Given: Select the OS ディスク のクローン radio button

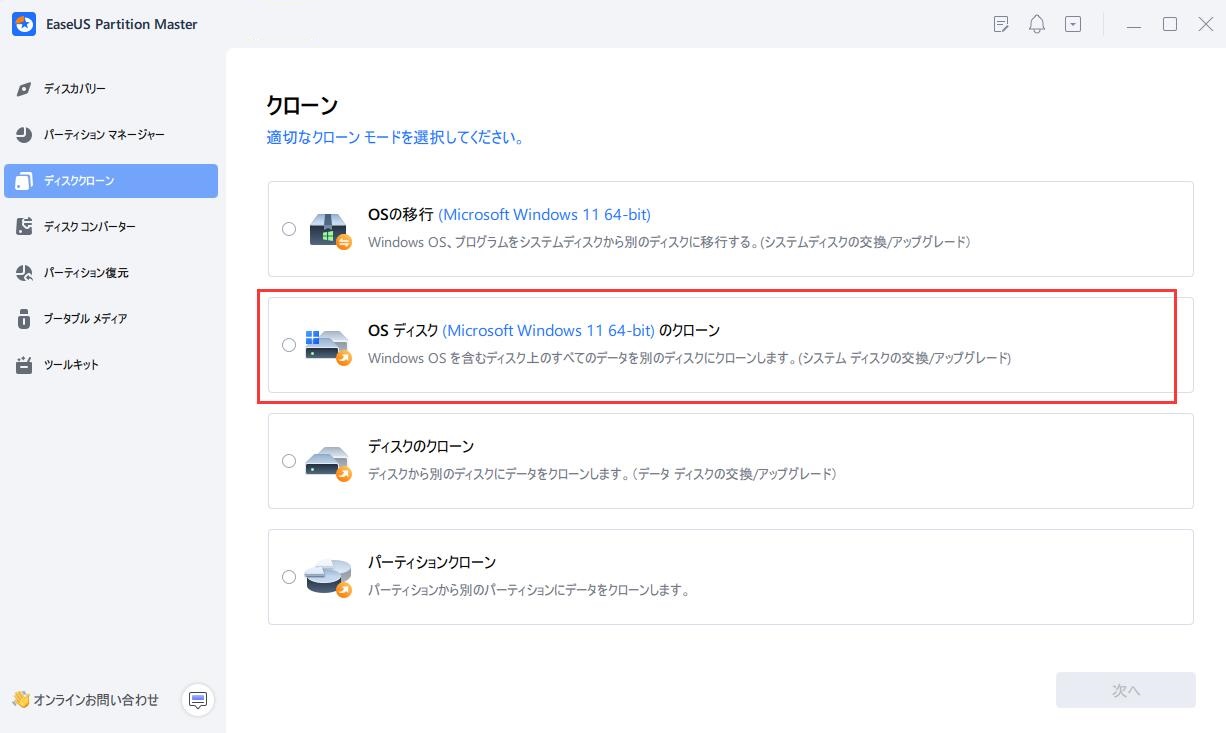Looking at the screenshot, I should (x=289, y=345).
